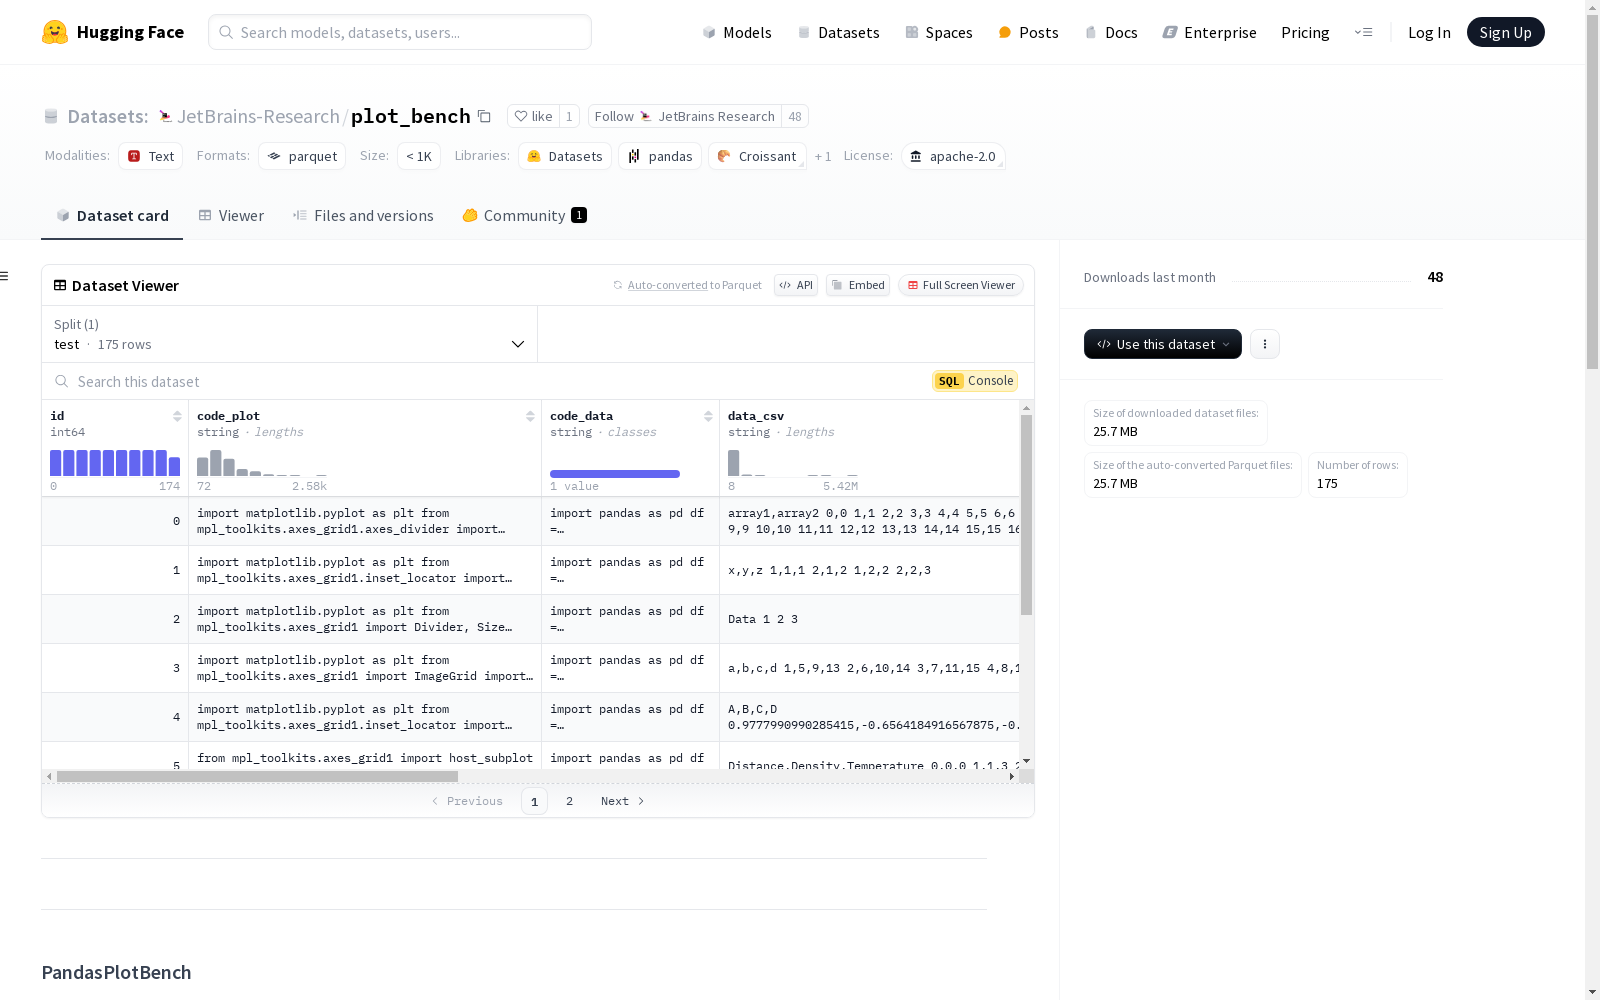Sort by the id column sort icon
Screen dimensions: 1600x1000
click(177, 416)
